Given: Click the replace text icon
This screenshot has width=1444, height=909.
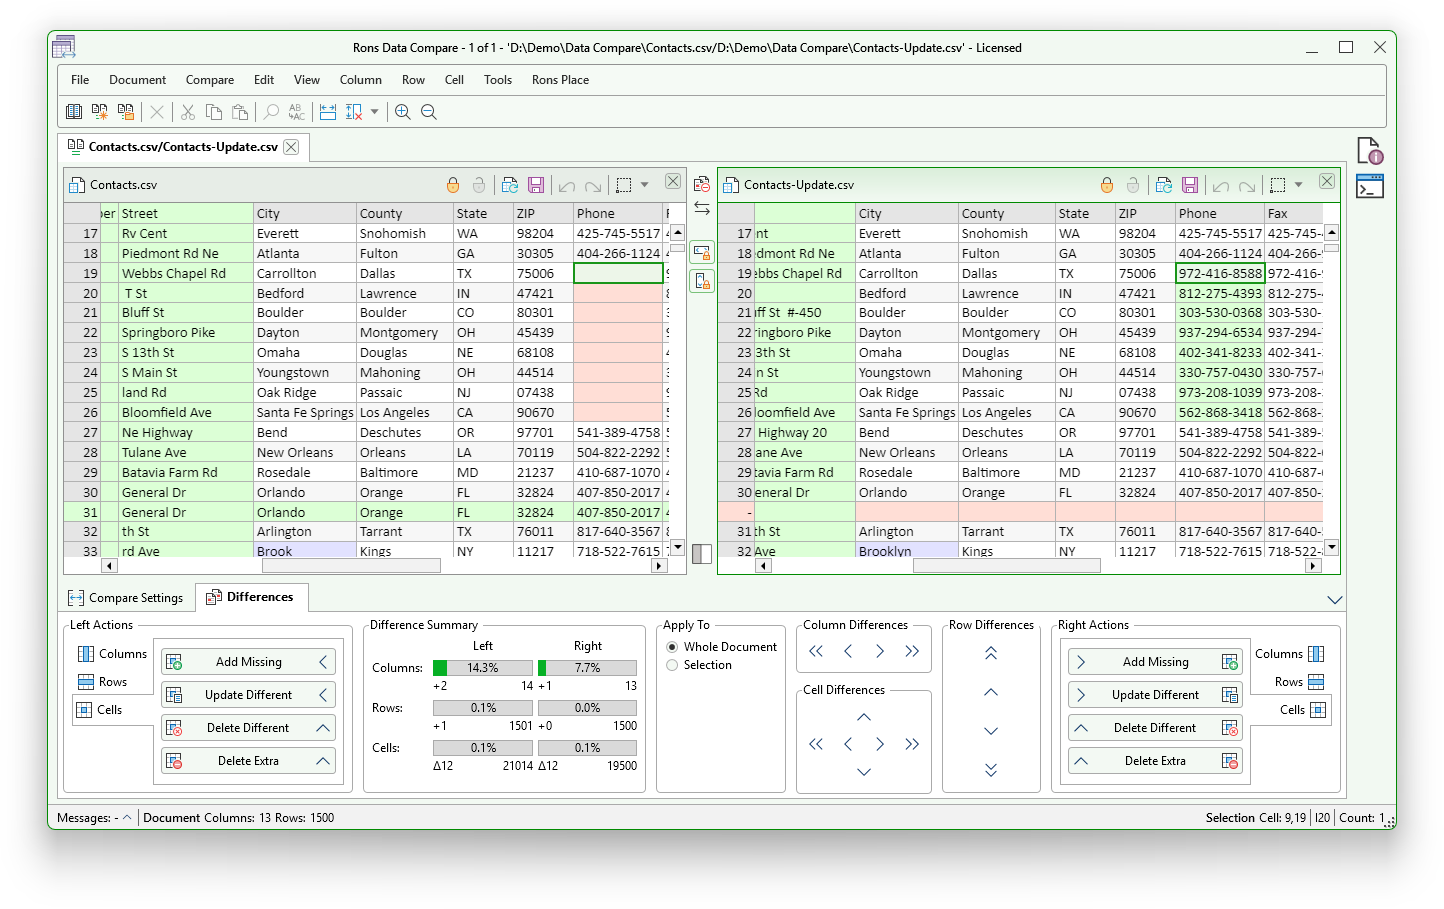Looking at the screenshot, I should click(297, 112).
